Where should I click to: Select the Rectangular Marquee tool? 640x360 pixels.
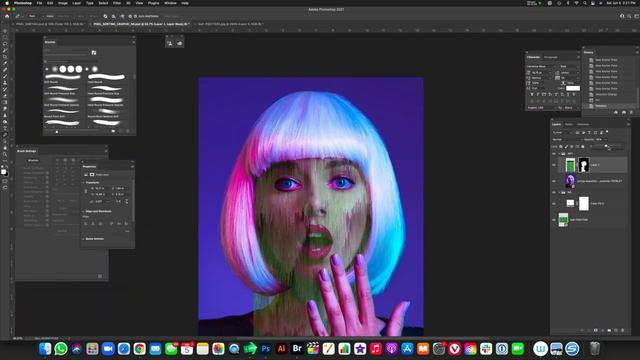(x=5, y=38)
